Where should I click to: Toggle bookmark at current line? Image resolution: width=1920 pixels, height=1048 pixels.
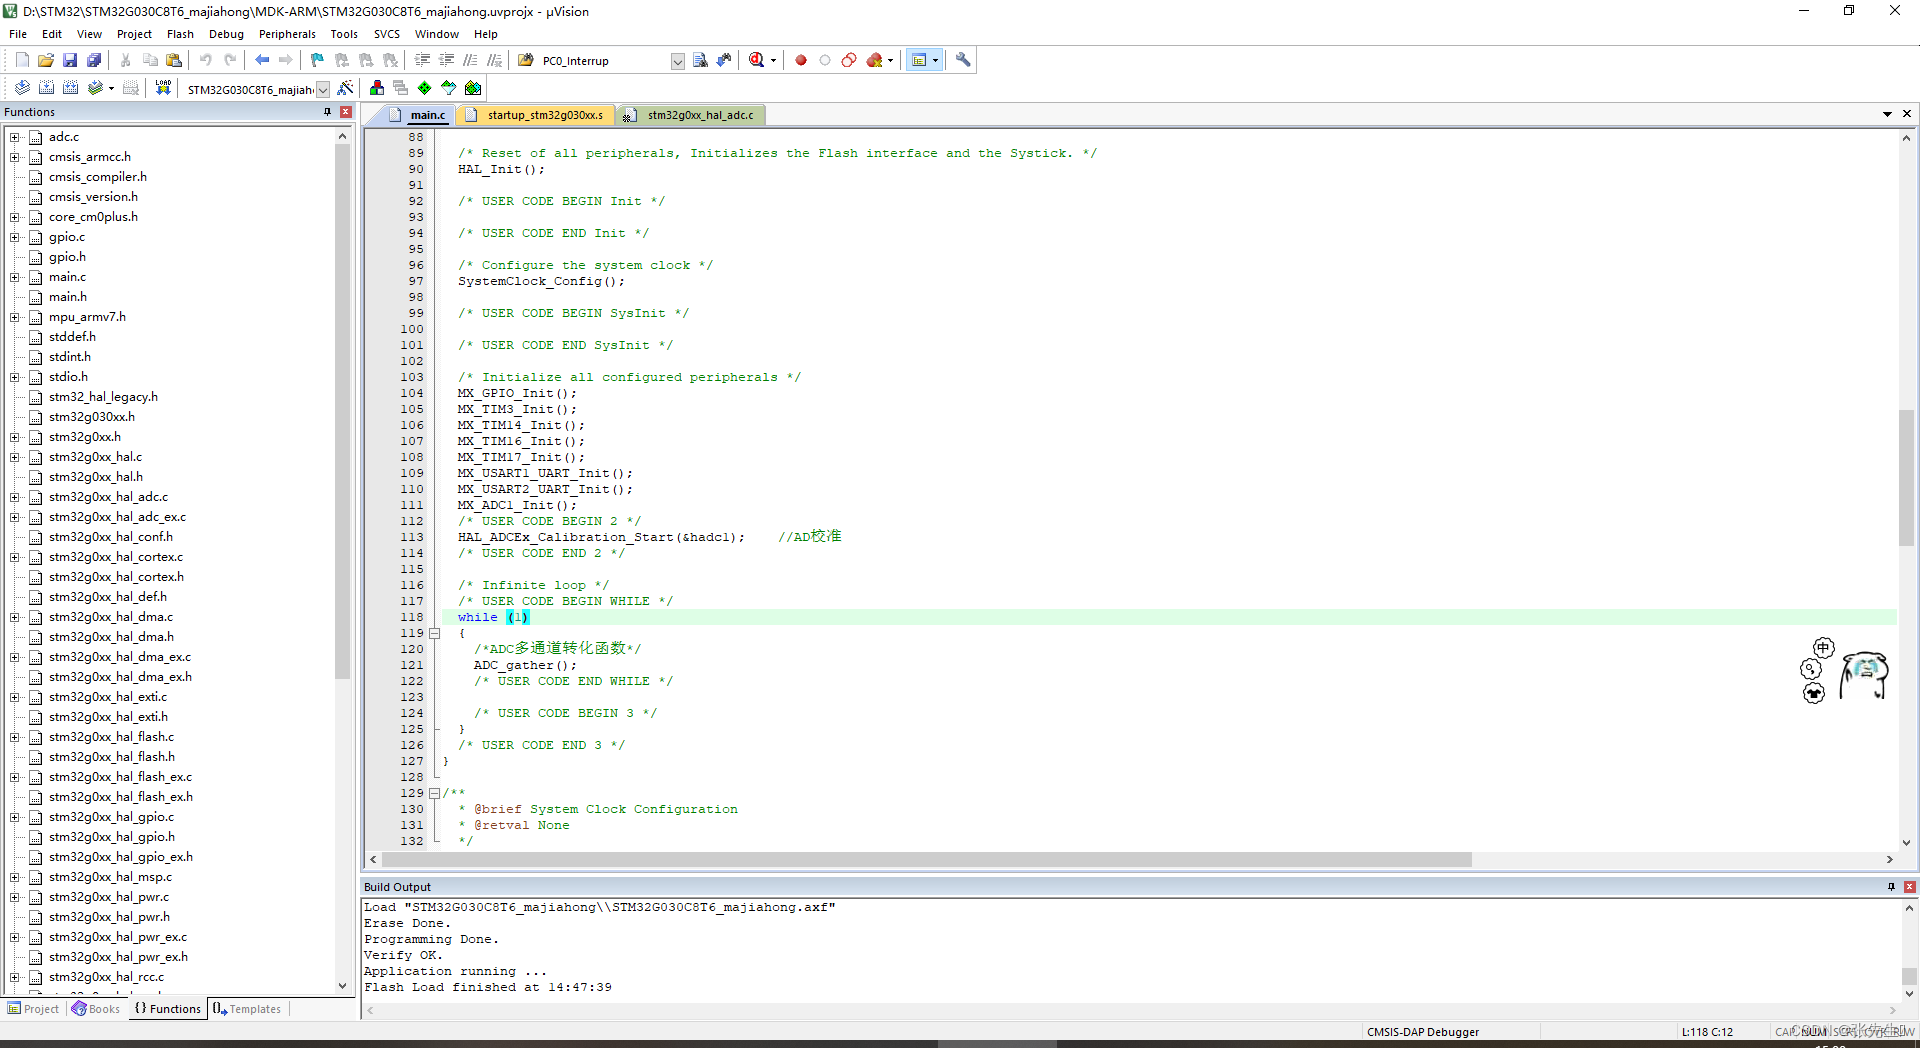[x=316, y=60]
